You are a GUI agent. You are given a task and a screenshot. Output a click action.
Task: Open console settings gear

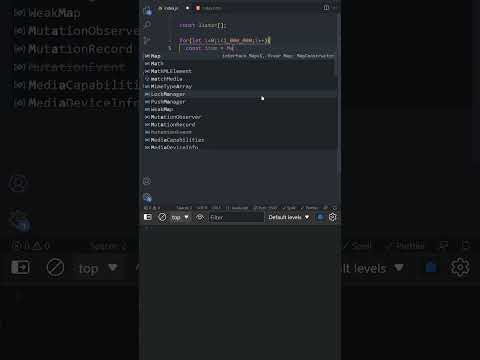coord(332,217)
